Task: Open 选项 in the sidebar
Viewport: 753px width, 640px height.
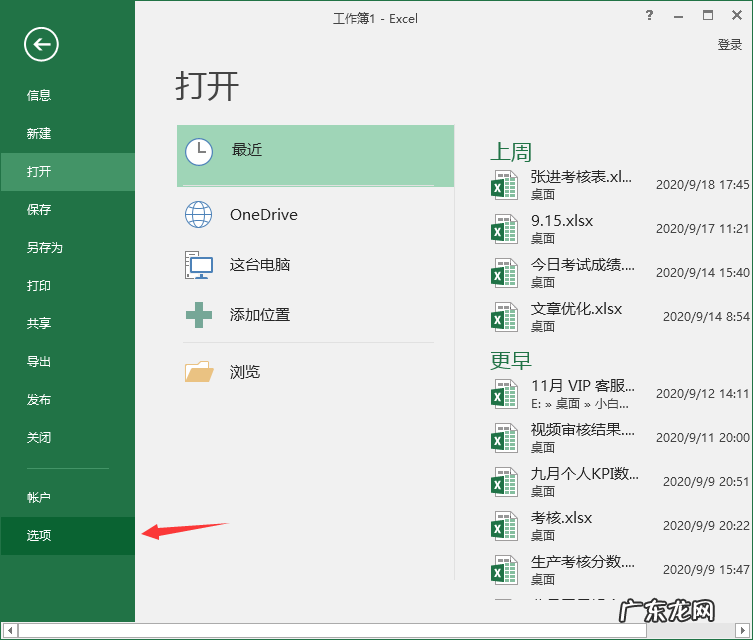Action: [68, 536]
